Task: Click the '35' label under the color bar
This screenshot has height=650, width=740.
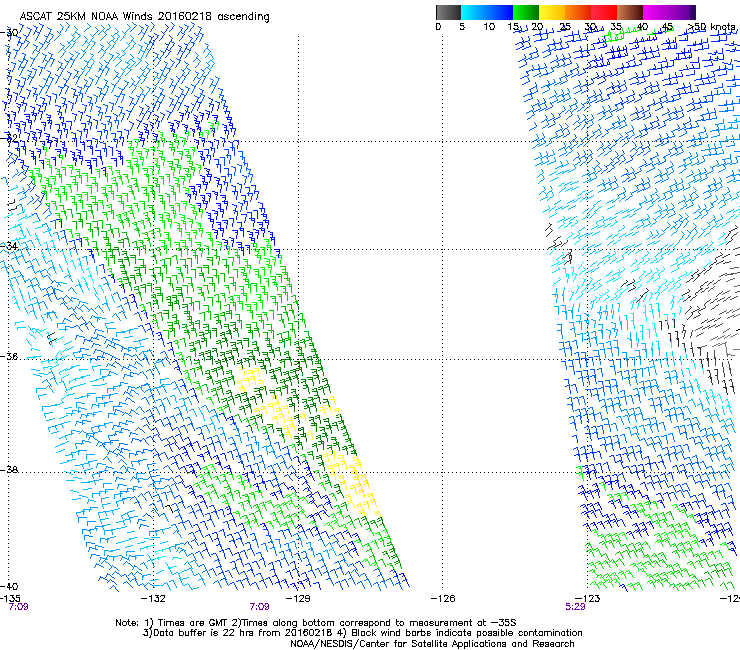Action: pyautogui.click(x=616, y=27)
